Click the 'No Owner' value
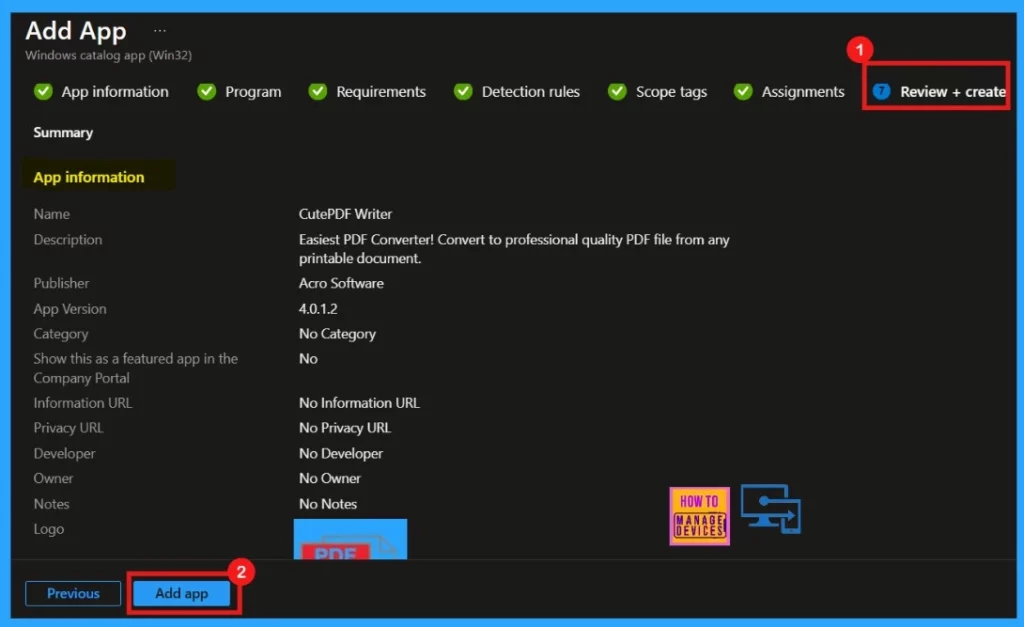 click(330, 478)
